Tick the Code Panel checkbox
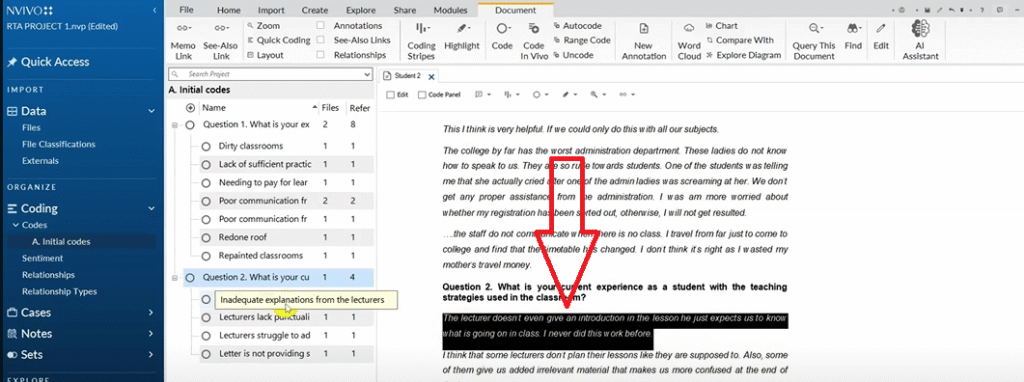Viewport: 1024px width, 382px height. [x=422, y=95]
